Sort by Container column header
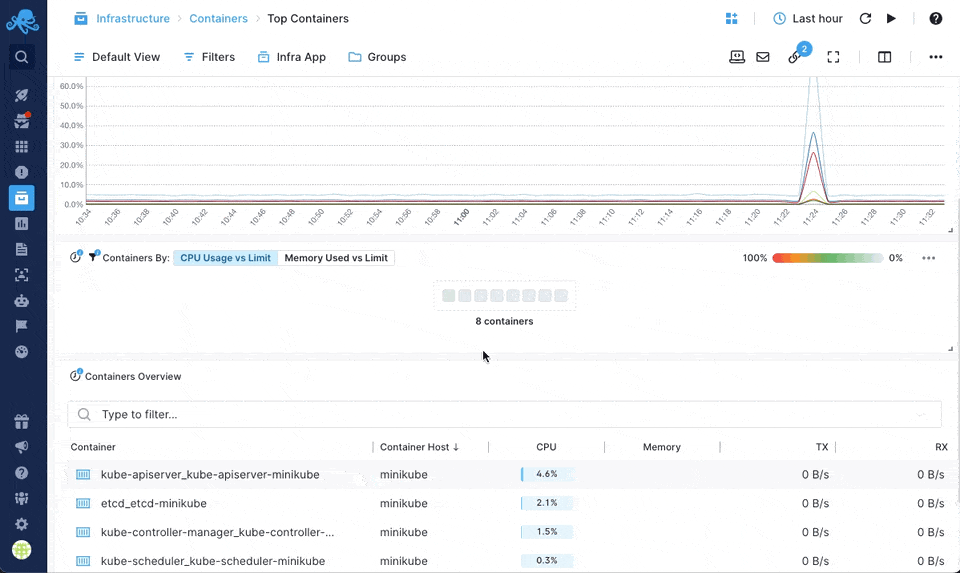 [93, 447]
